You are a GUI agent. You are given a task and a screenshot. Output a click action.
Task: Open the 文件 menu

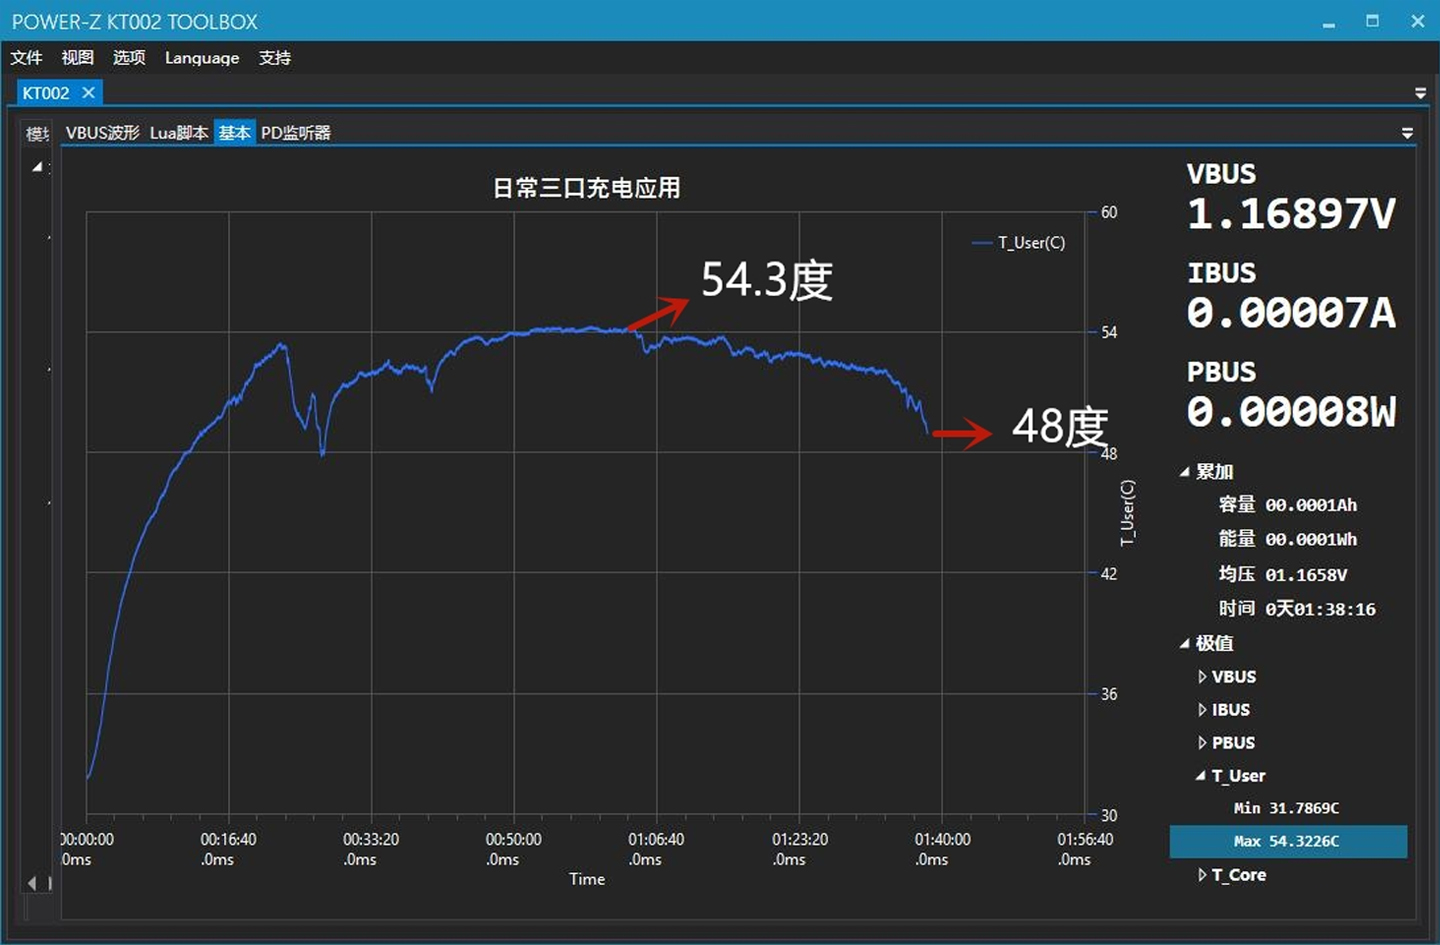coord(26,58)
